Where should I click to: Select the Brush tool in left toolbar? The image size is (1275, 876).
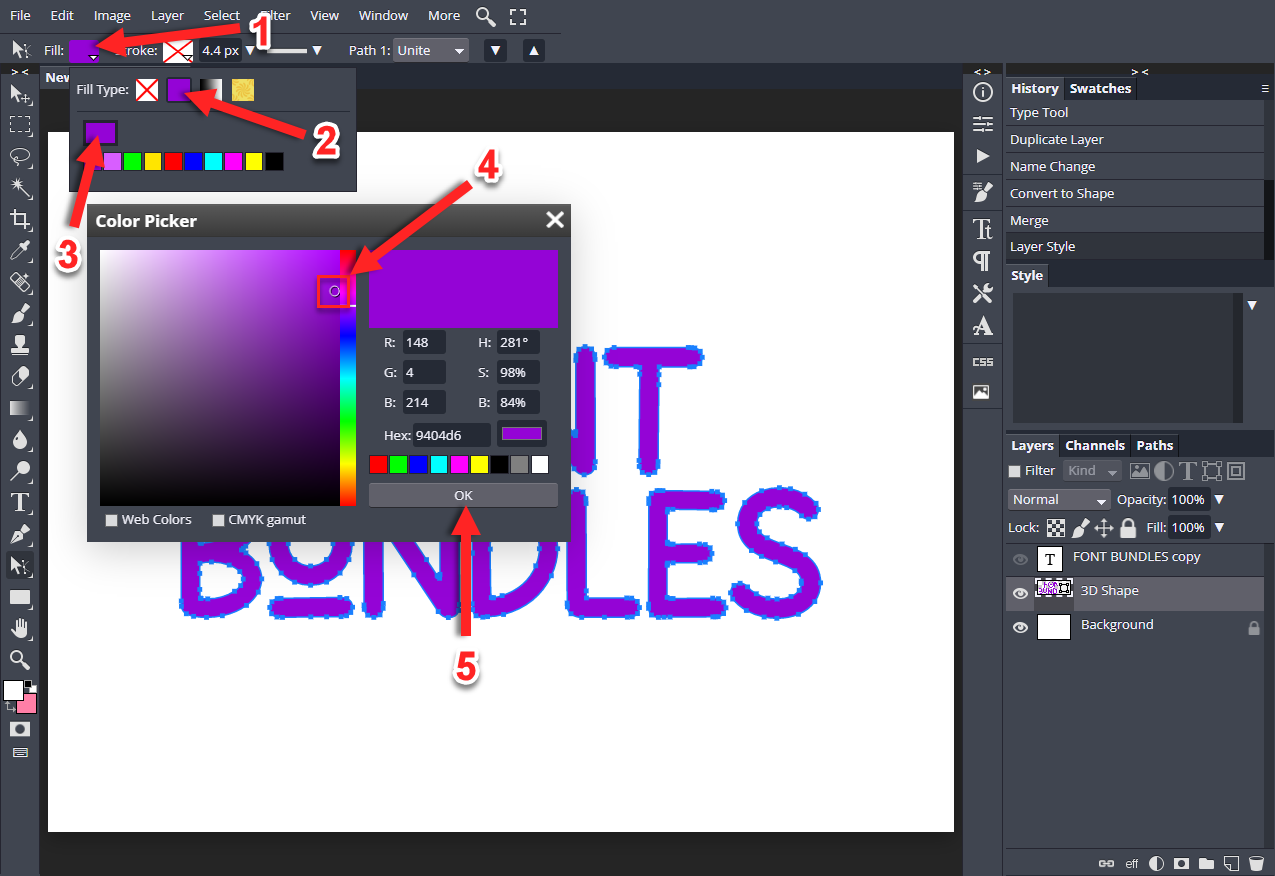coord(19,314)
